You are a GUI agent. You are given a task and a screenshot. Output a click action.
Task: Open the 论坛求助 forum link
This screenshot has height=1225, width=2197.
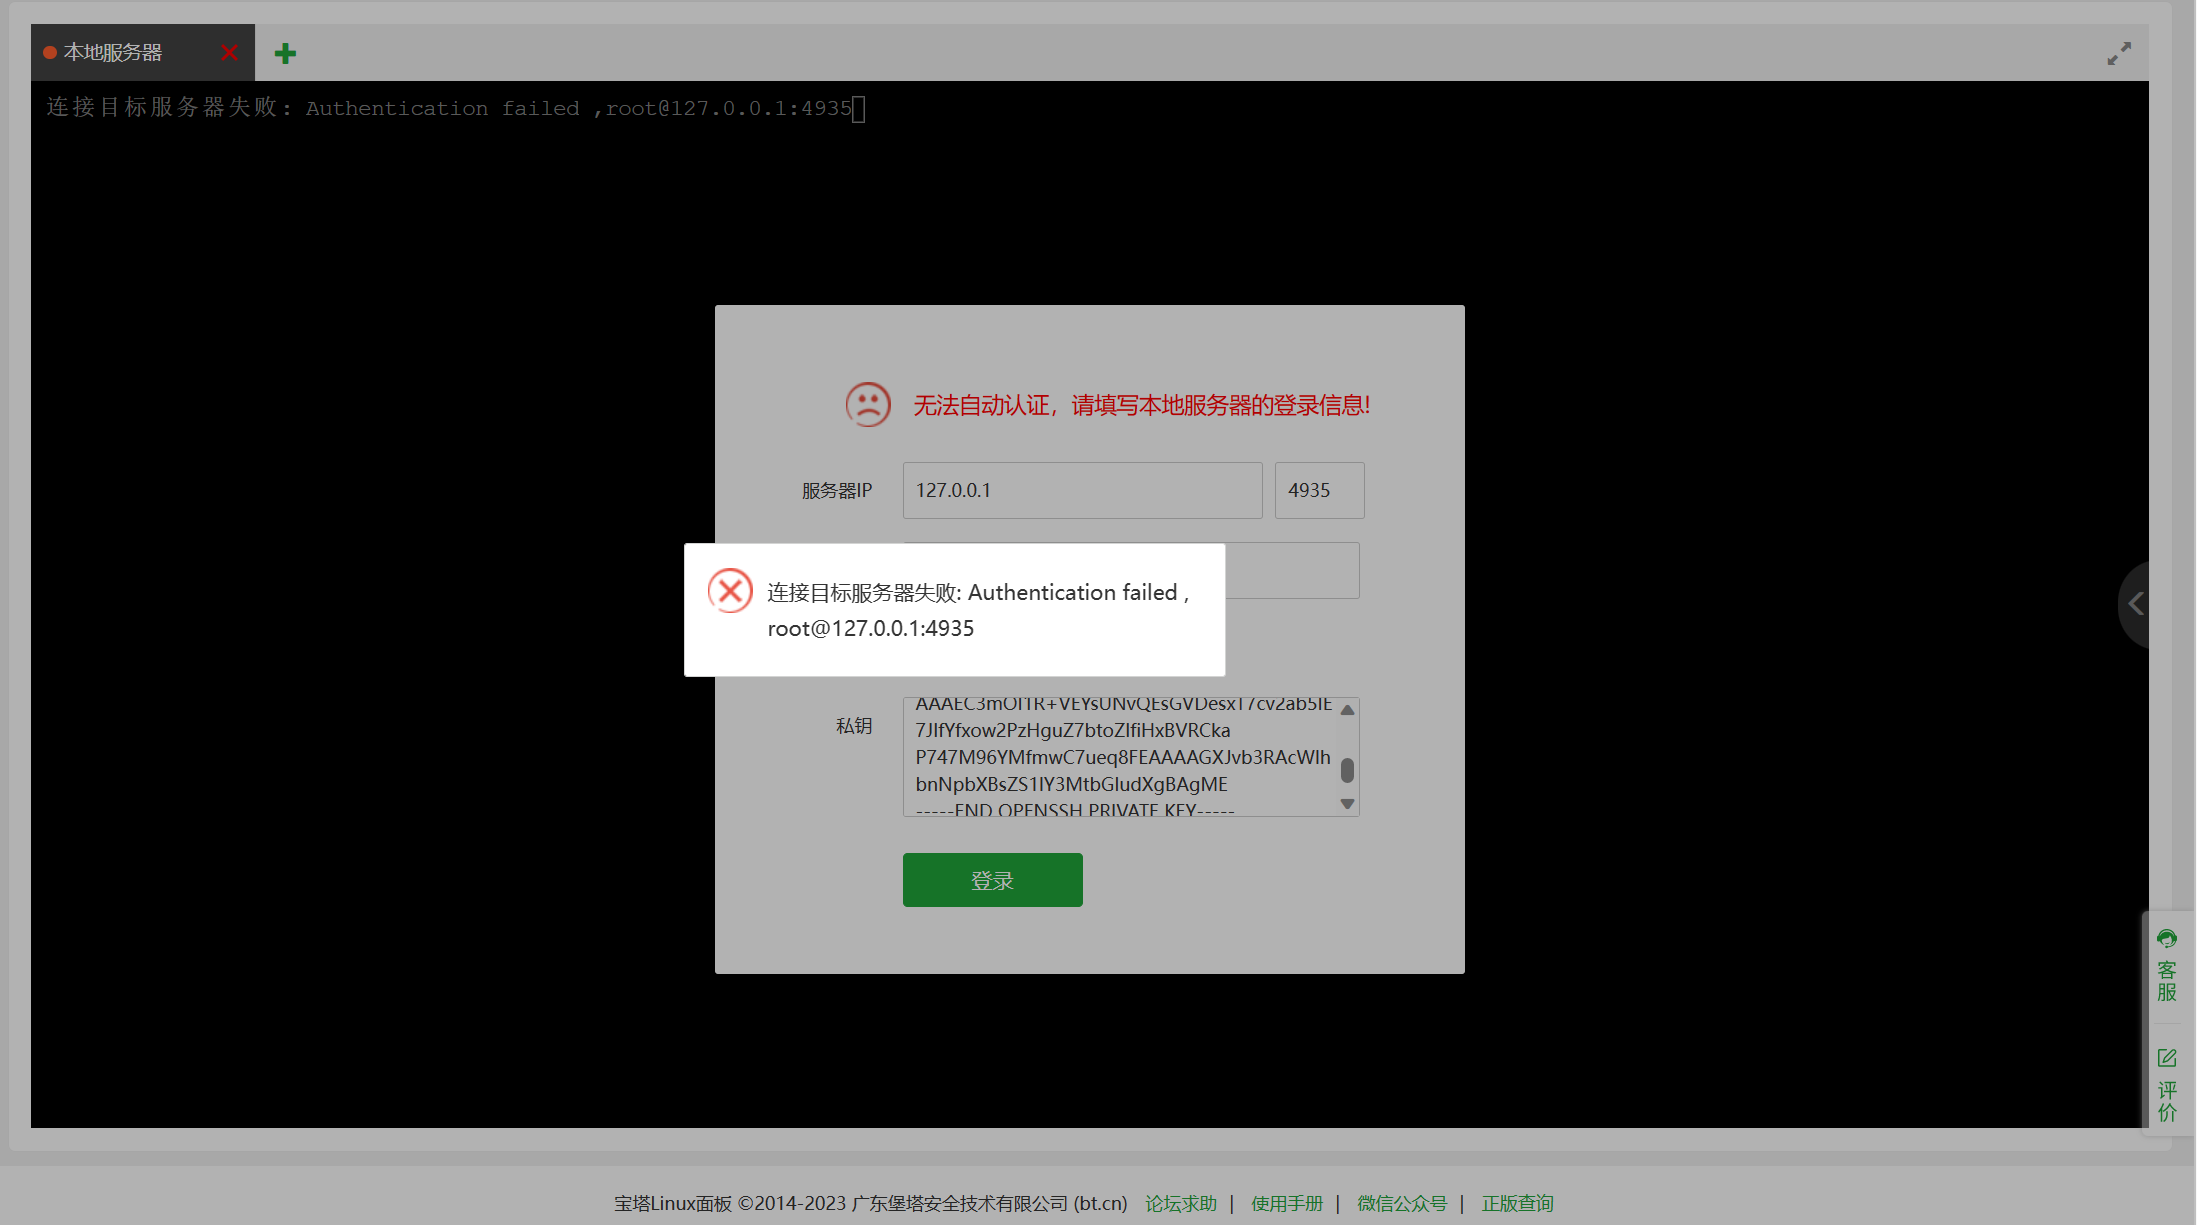[x=1181, y=1203]
